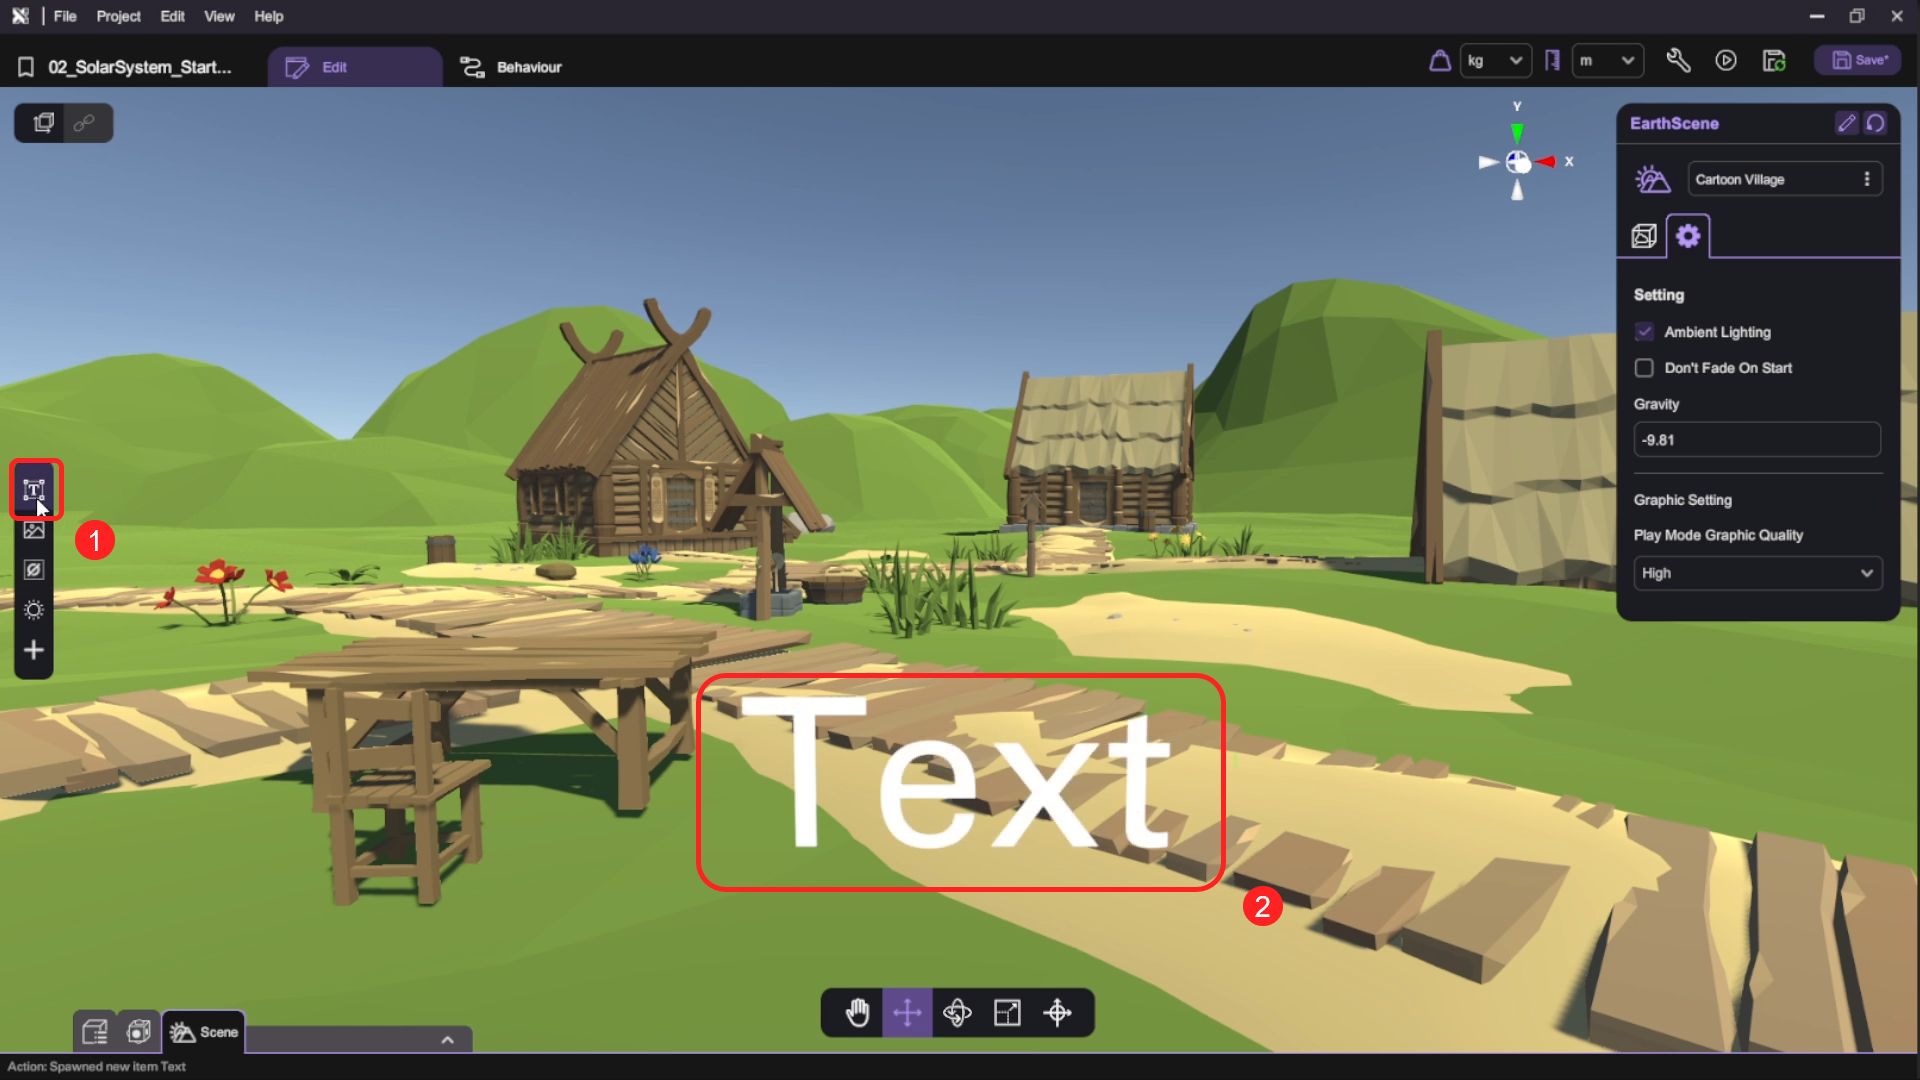This screenshot has width=1920, height=1080.
Task: Click the Save button
Action: (x=1859, y=61)
